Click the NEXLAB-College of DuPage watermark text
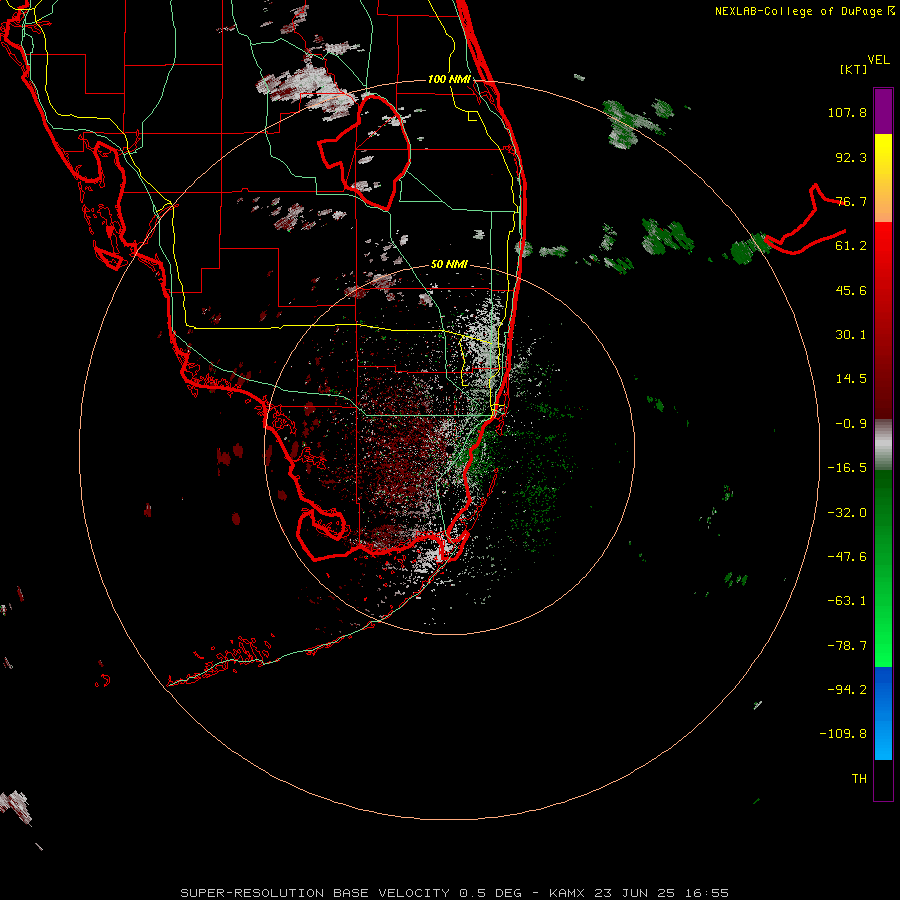Viewport: 900px width, 900px height. [804, 11]
